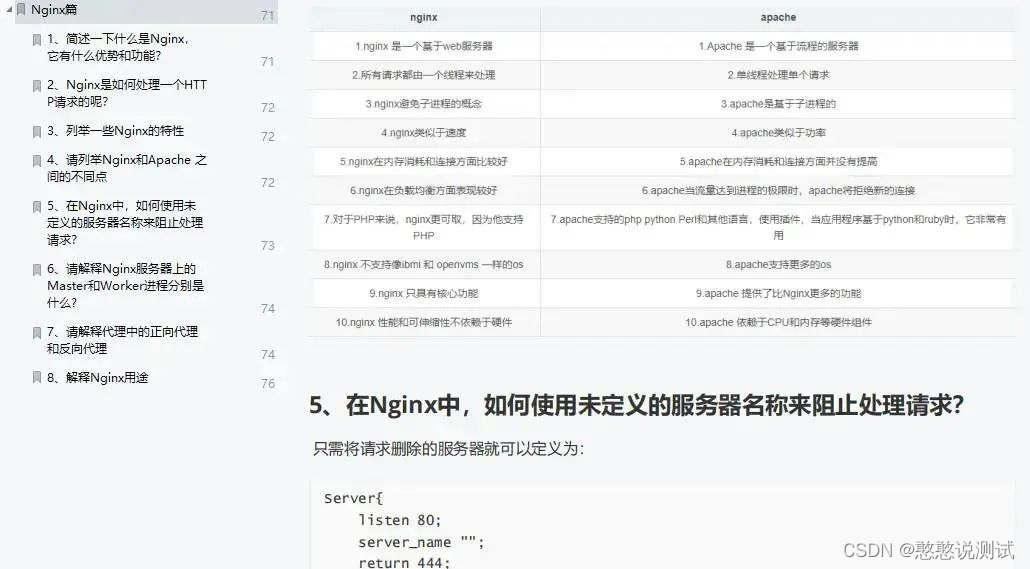Select cell 7.对于PHP来说，nginx更可取
This screenshot has width=1030, height=569.
pyautogui.click(x=424, y=227)
